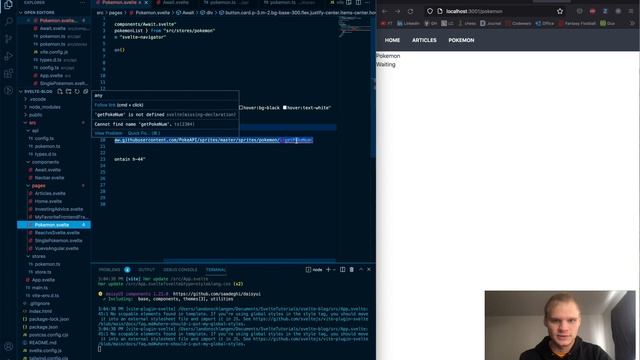This screenshot has width=640, height=360.
Task: Open the Firefox hamburger menu
Action: click(631, 11)
